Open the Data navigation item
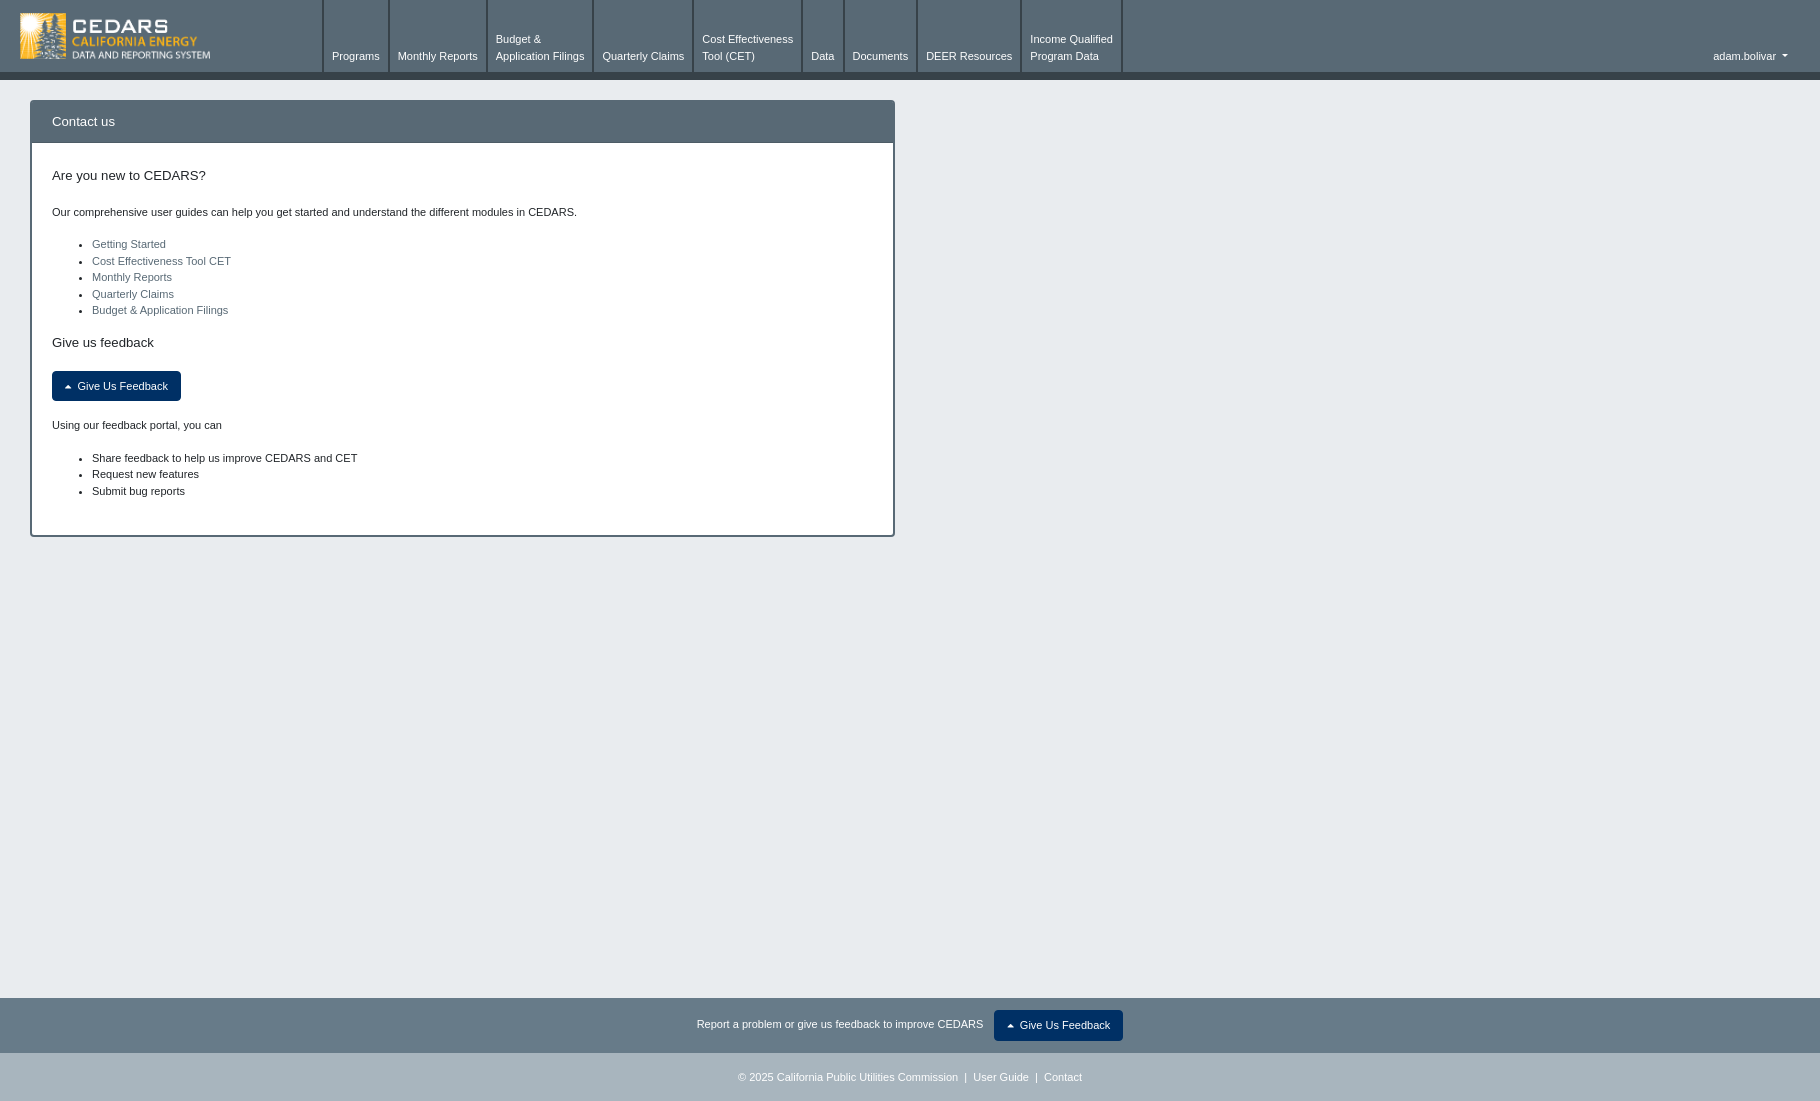 click(x=822, y=56)
